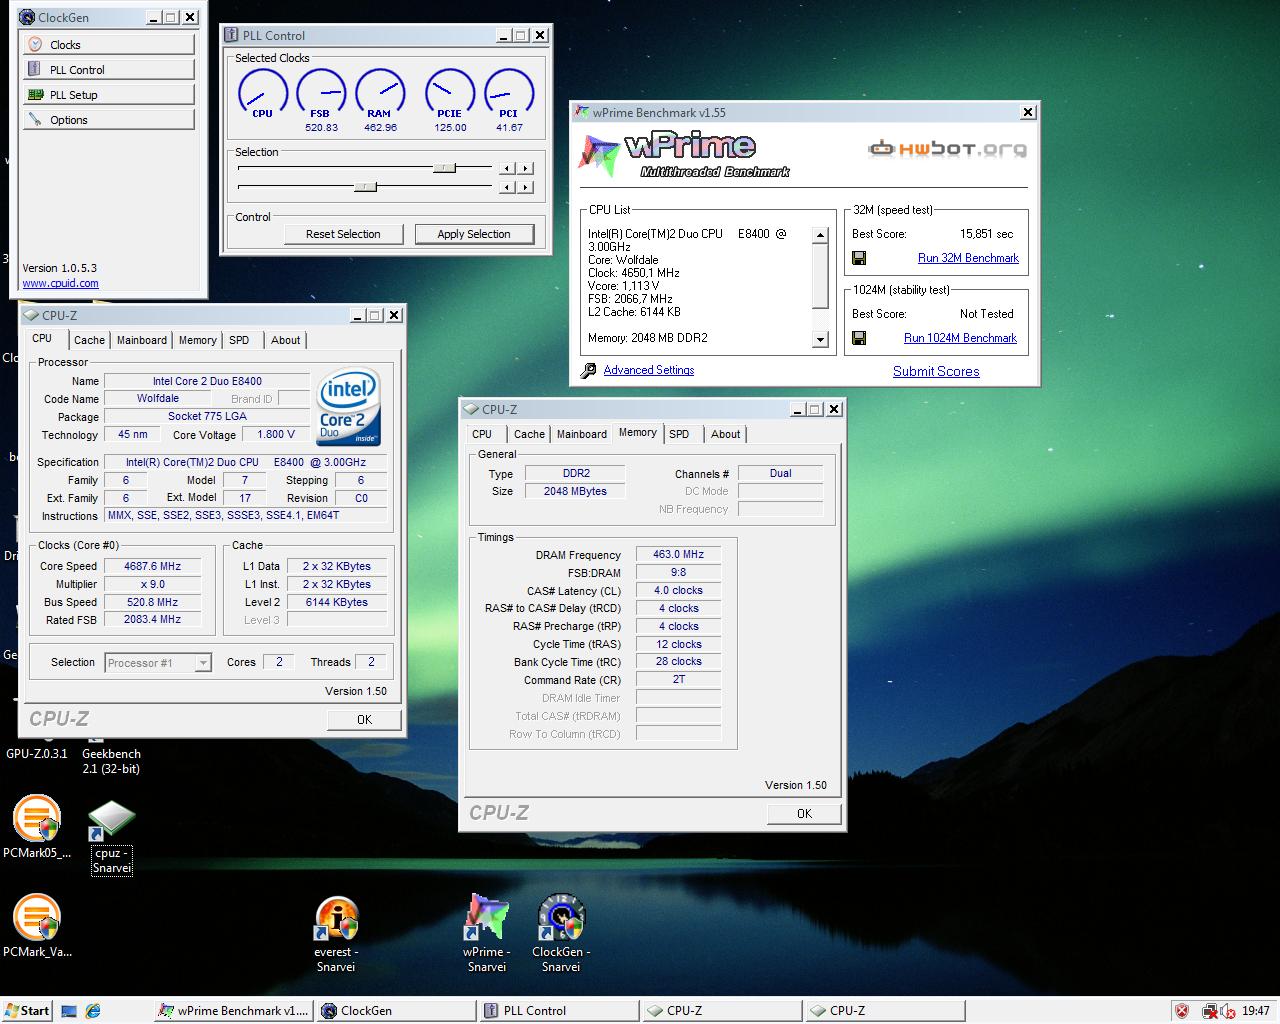
Task: Click the CPU clock gauge
Action: [263, 92]
